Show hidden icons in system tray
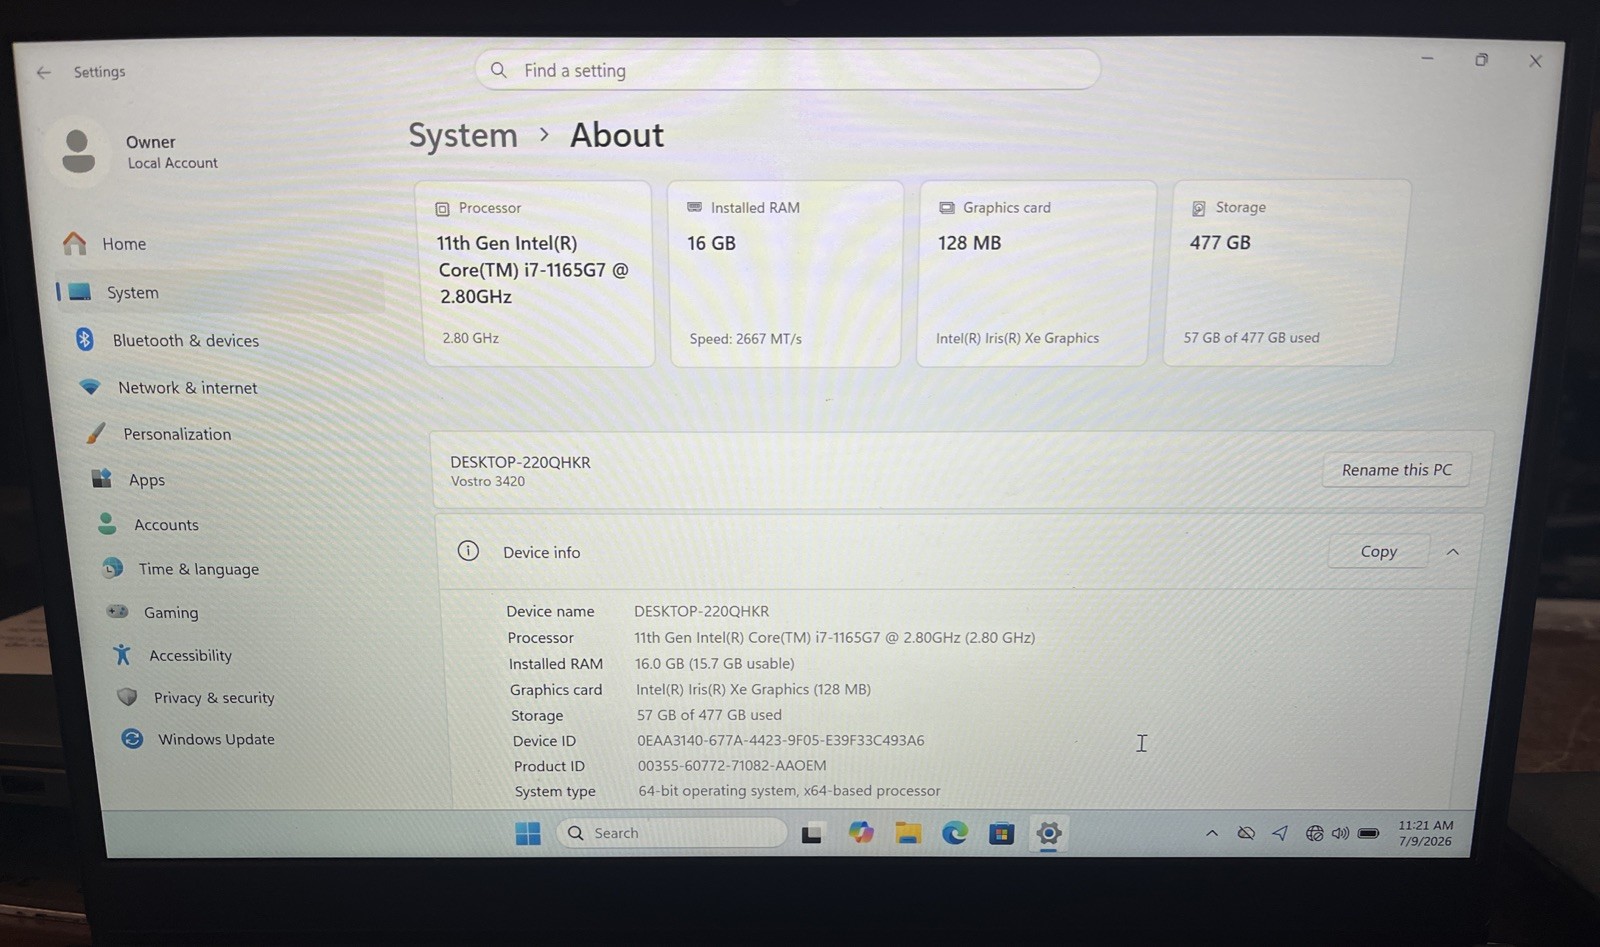The width and height of the screenshot is (1600, 947). coord(1212,833)
